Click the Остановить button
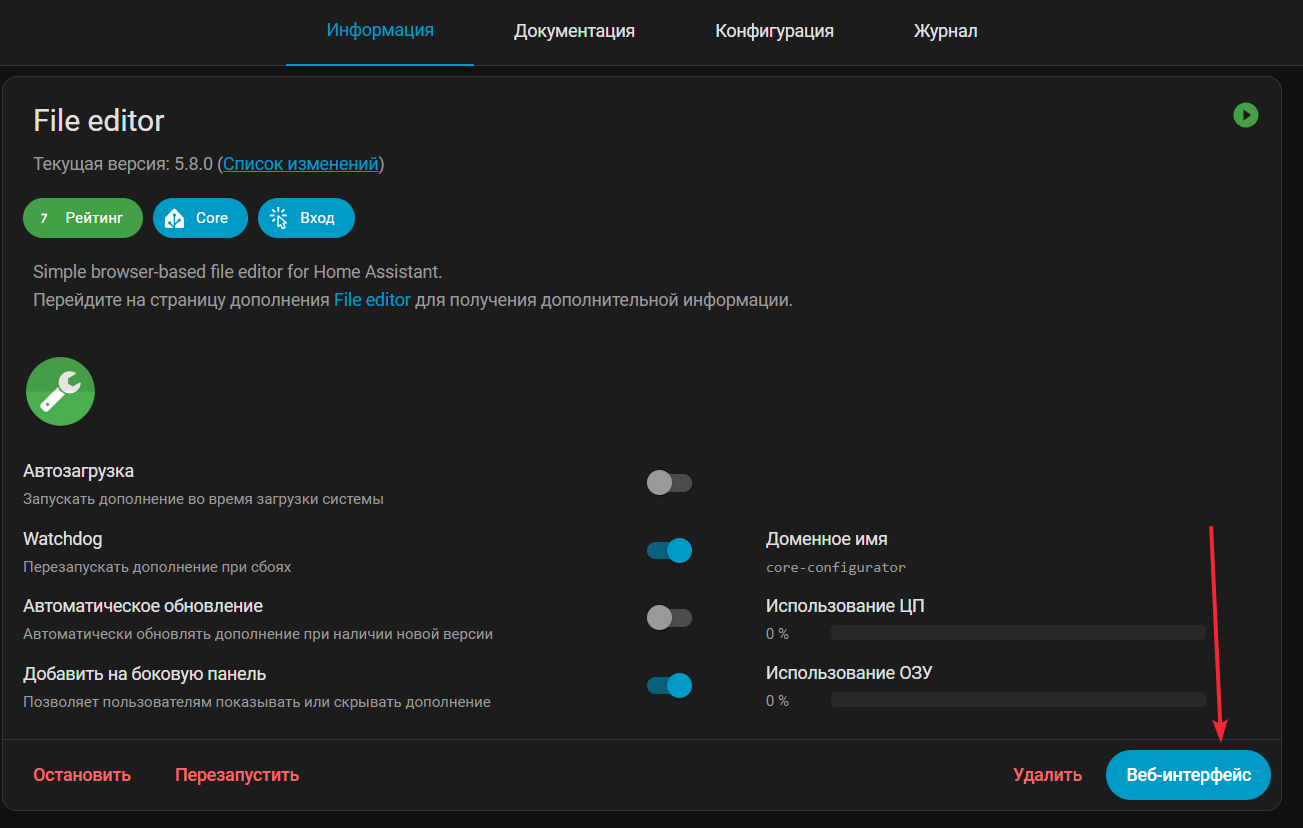 click(82, 775)
